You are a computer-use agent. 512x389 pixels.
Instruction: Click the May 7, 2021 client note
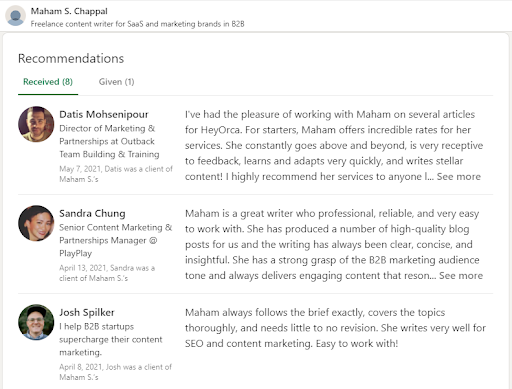[x=116, y=174]
